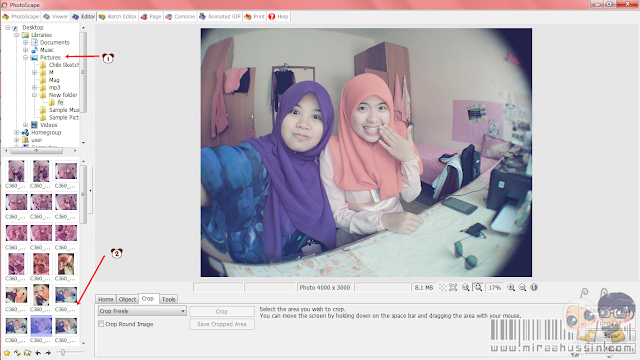The width and height of the screenshot is (640, 360).
Task: Click the refresh folder icon below thumbnails
Action: (17, 353)
